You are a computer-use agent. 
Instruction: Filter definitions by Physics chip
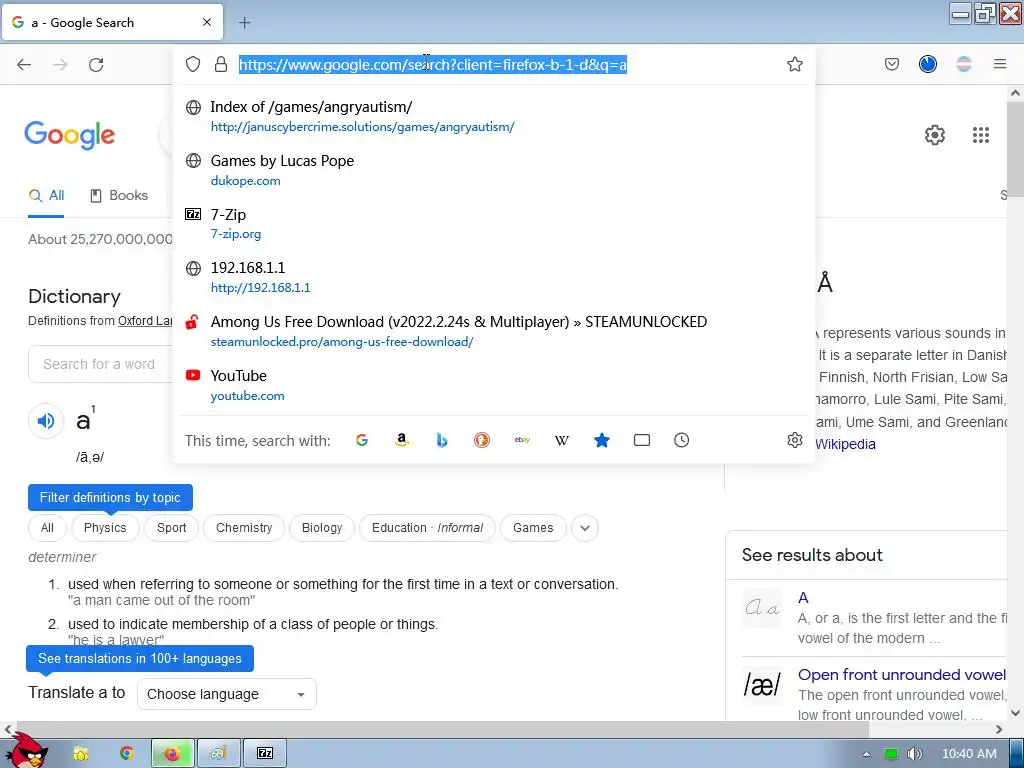pyautogui.click(x=105, y=528)
